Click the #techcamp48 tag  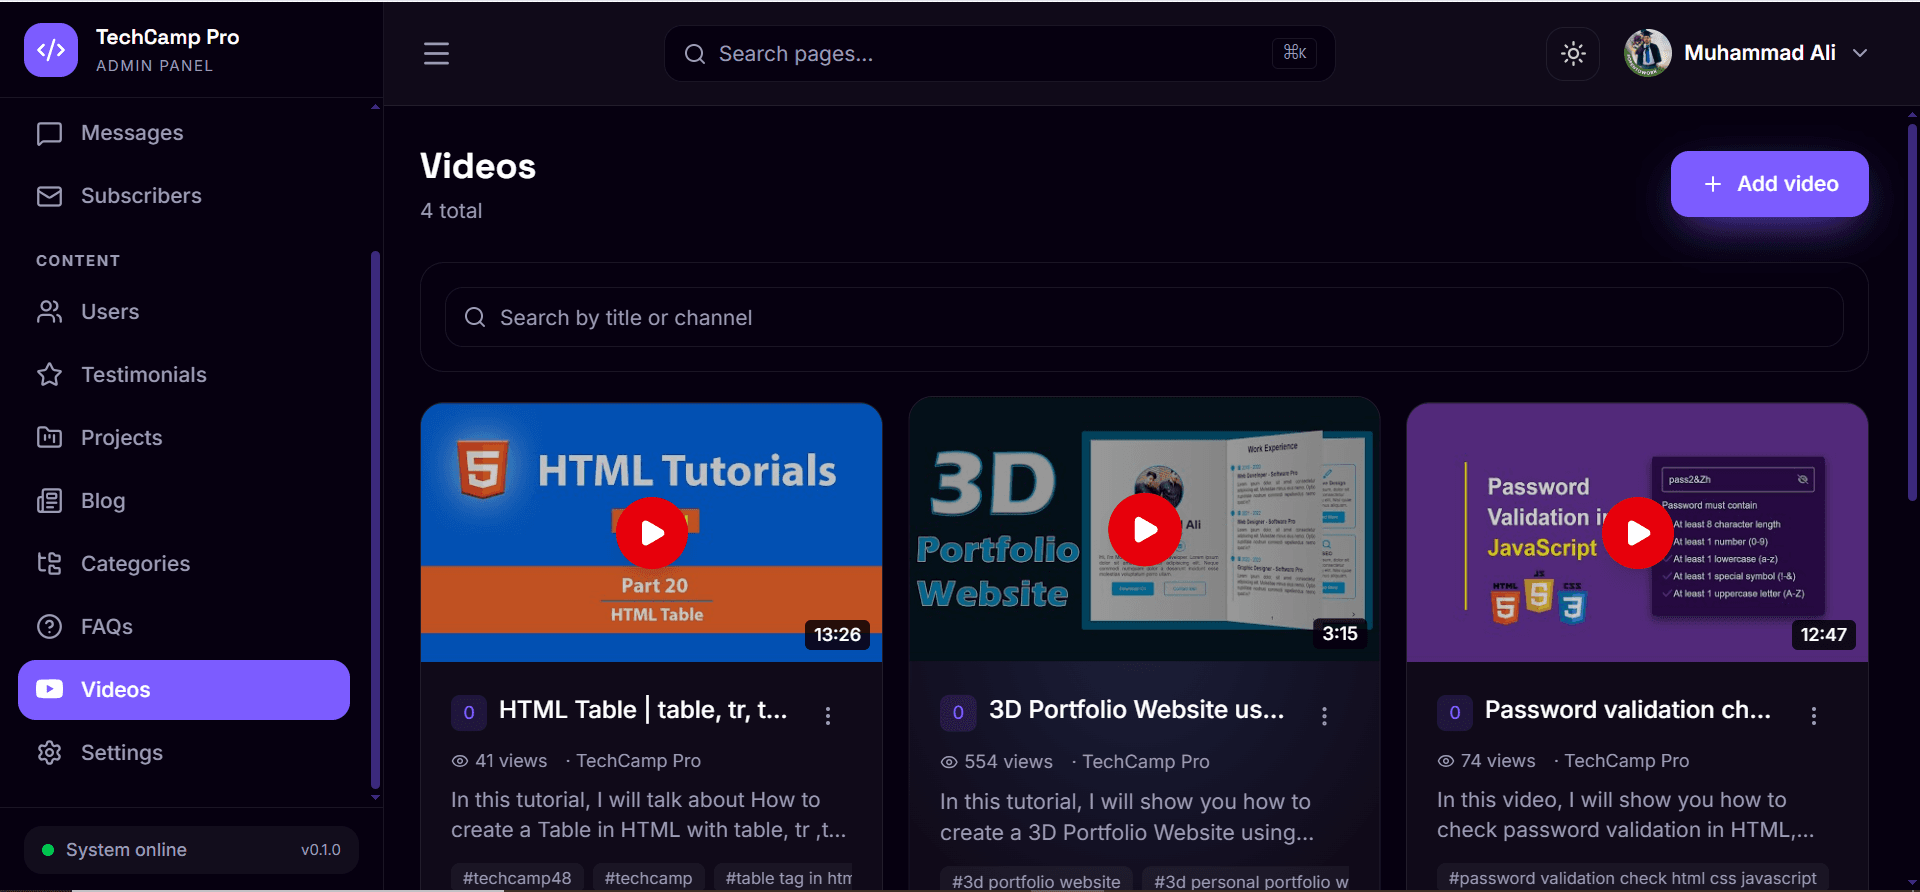[517, 878]
